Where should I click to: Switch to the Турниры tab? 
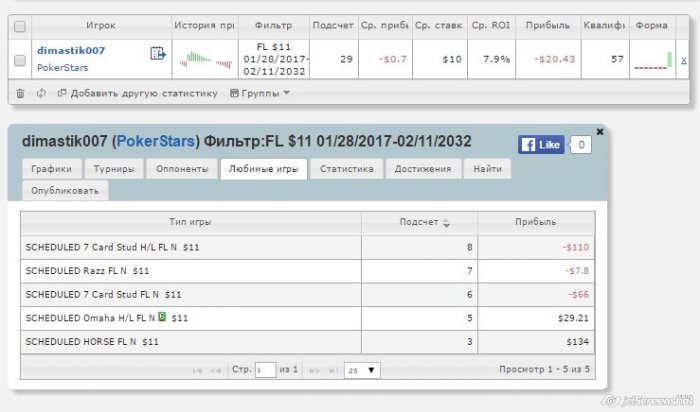click(114, 169)
